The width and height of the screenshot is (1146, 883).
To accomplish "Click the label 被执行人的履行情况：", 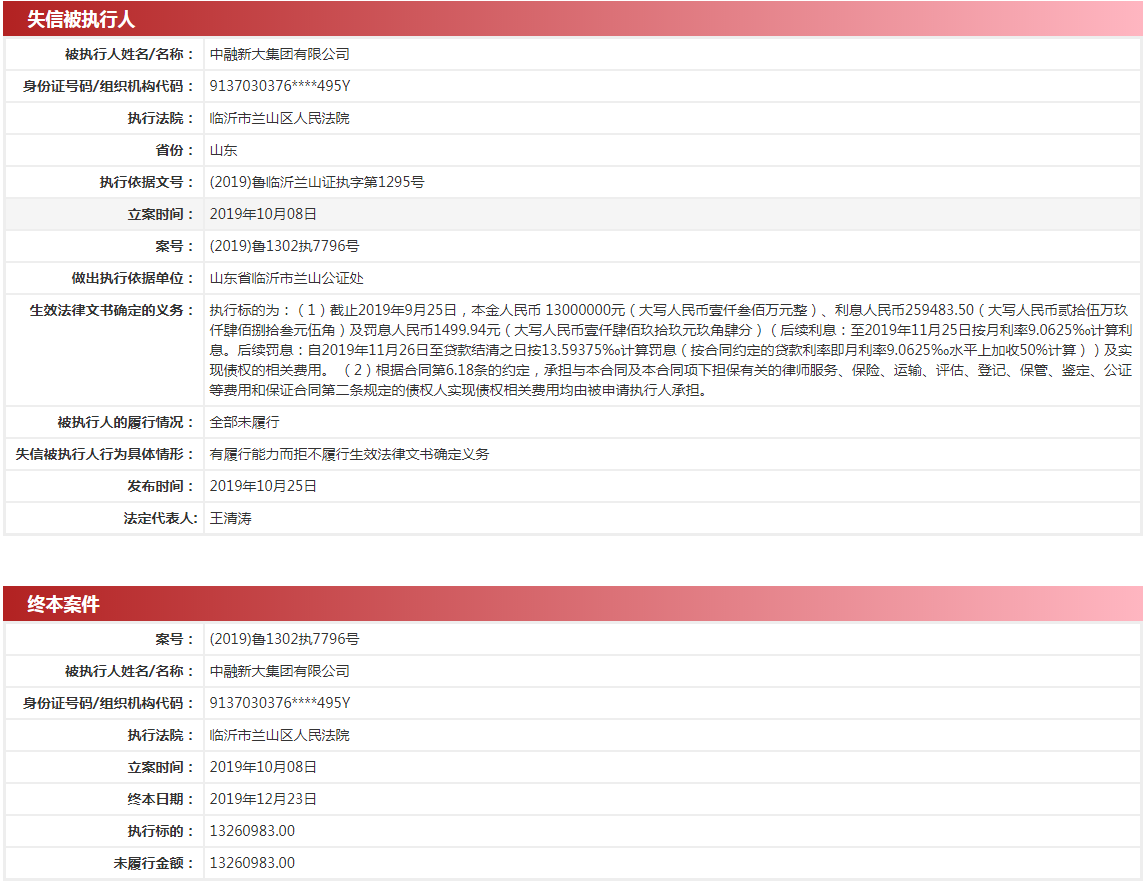I will coord(127,422).
